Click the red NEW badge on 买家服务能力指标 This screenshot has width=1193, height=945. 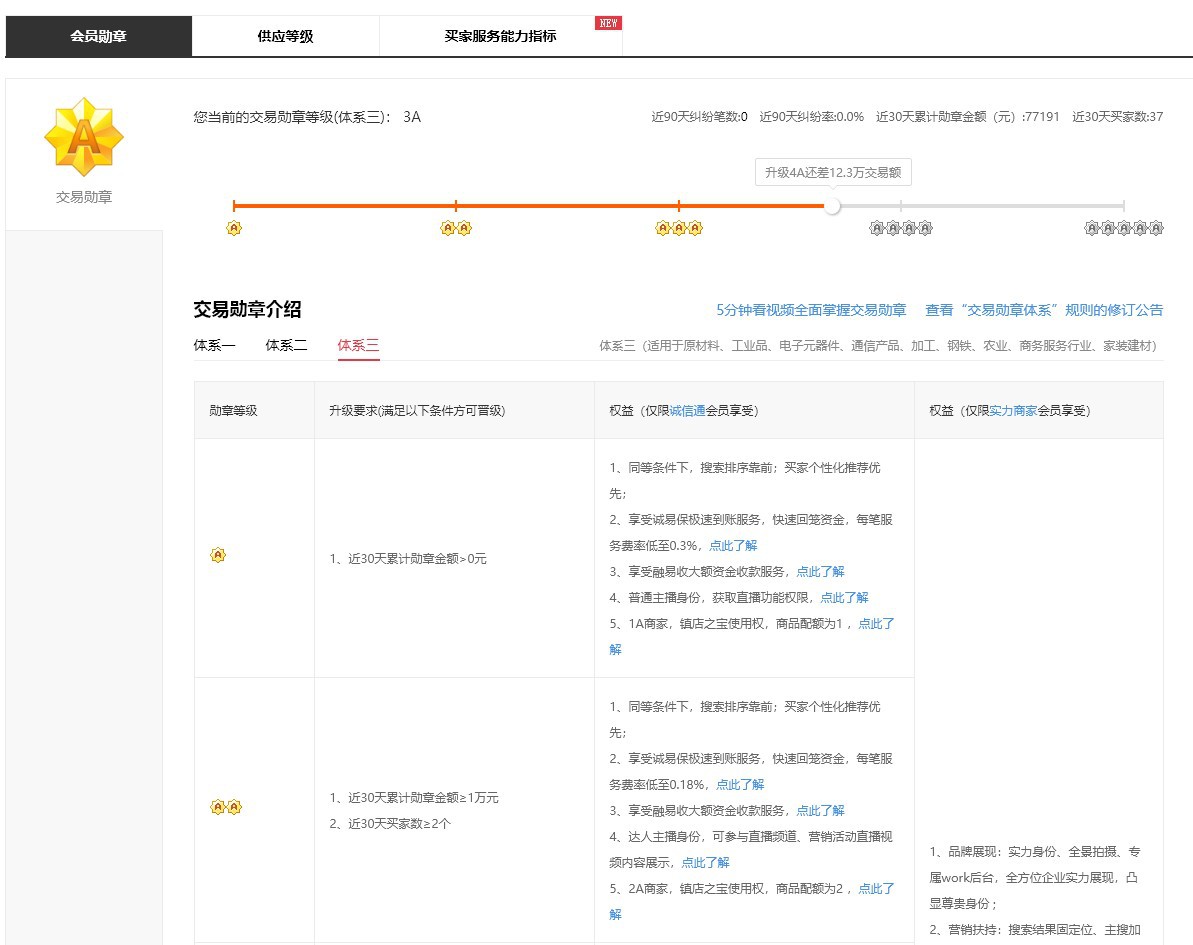608,23
